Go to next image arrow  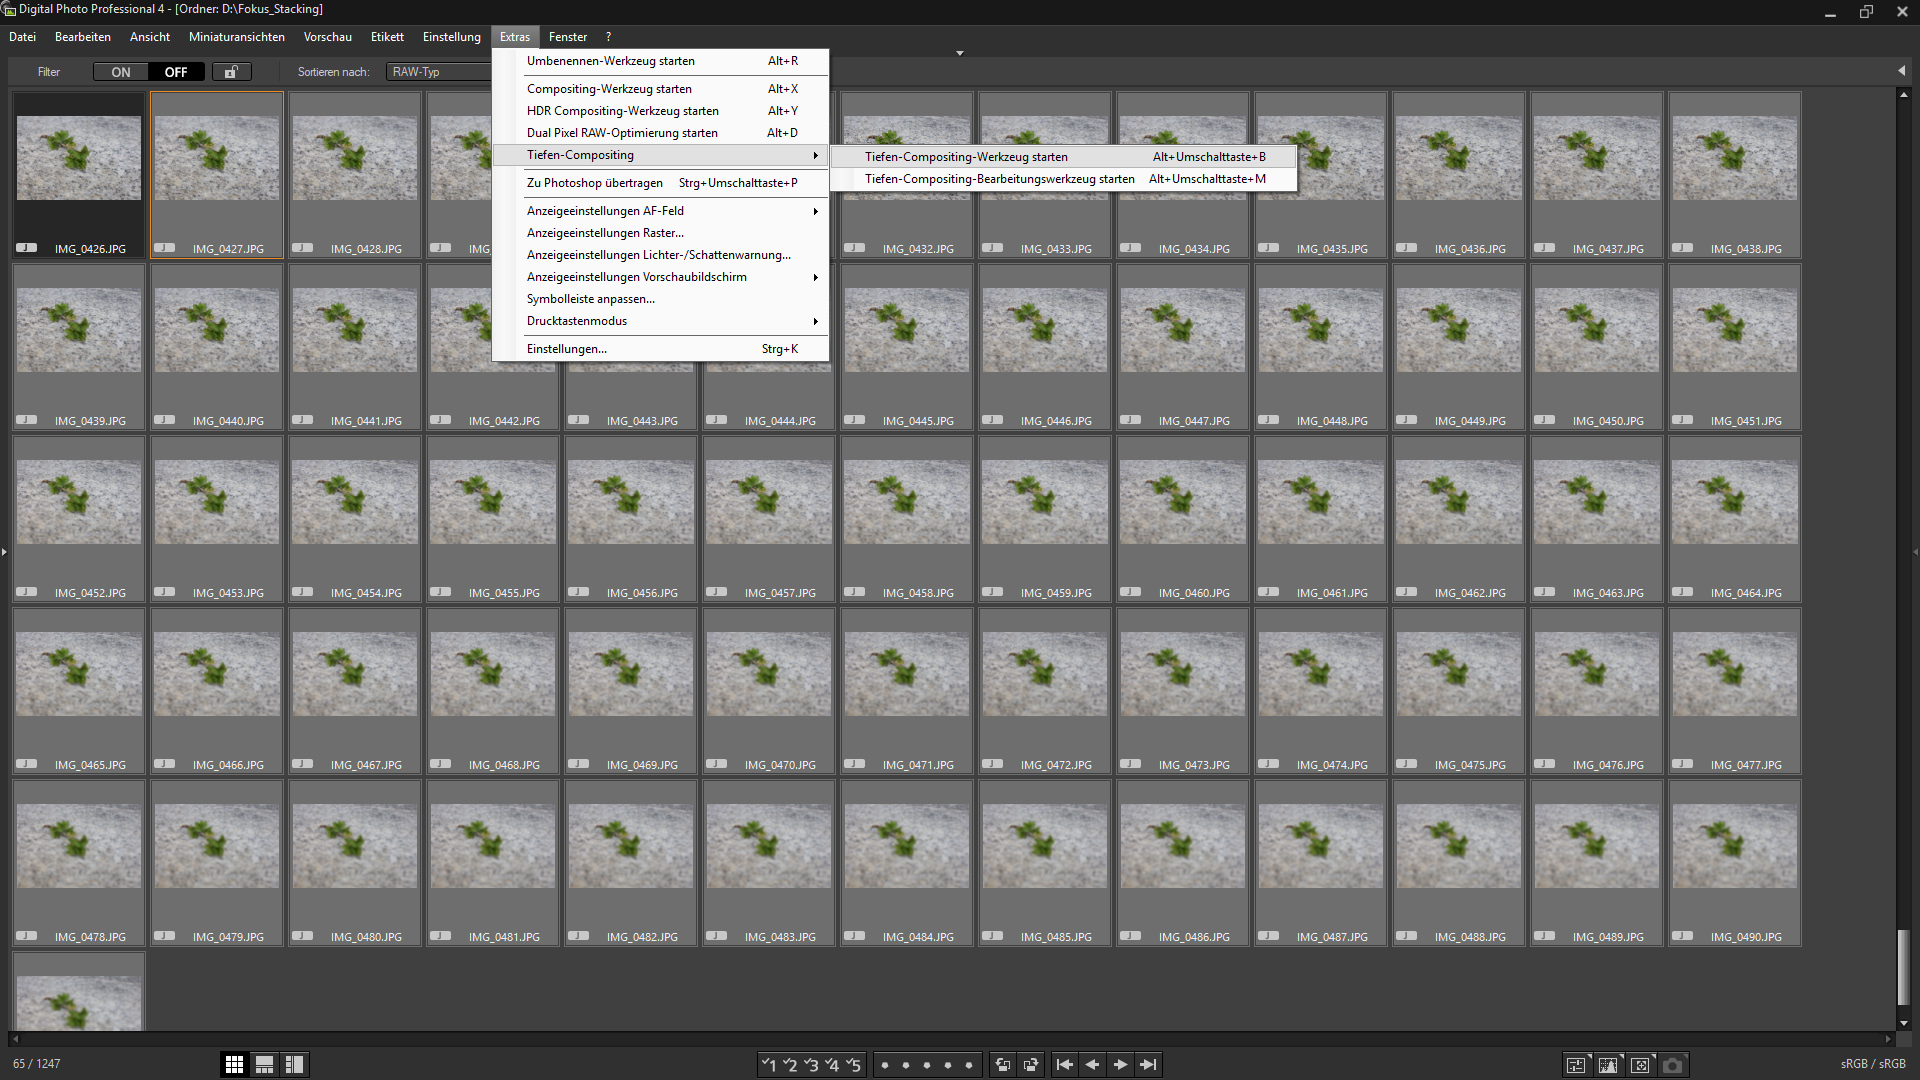[x=1120, y=1065]
